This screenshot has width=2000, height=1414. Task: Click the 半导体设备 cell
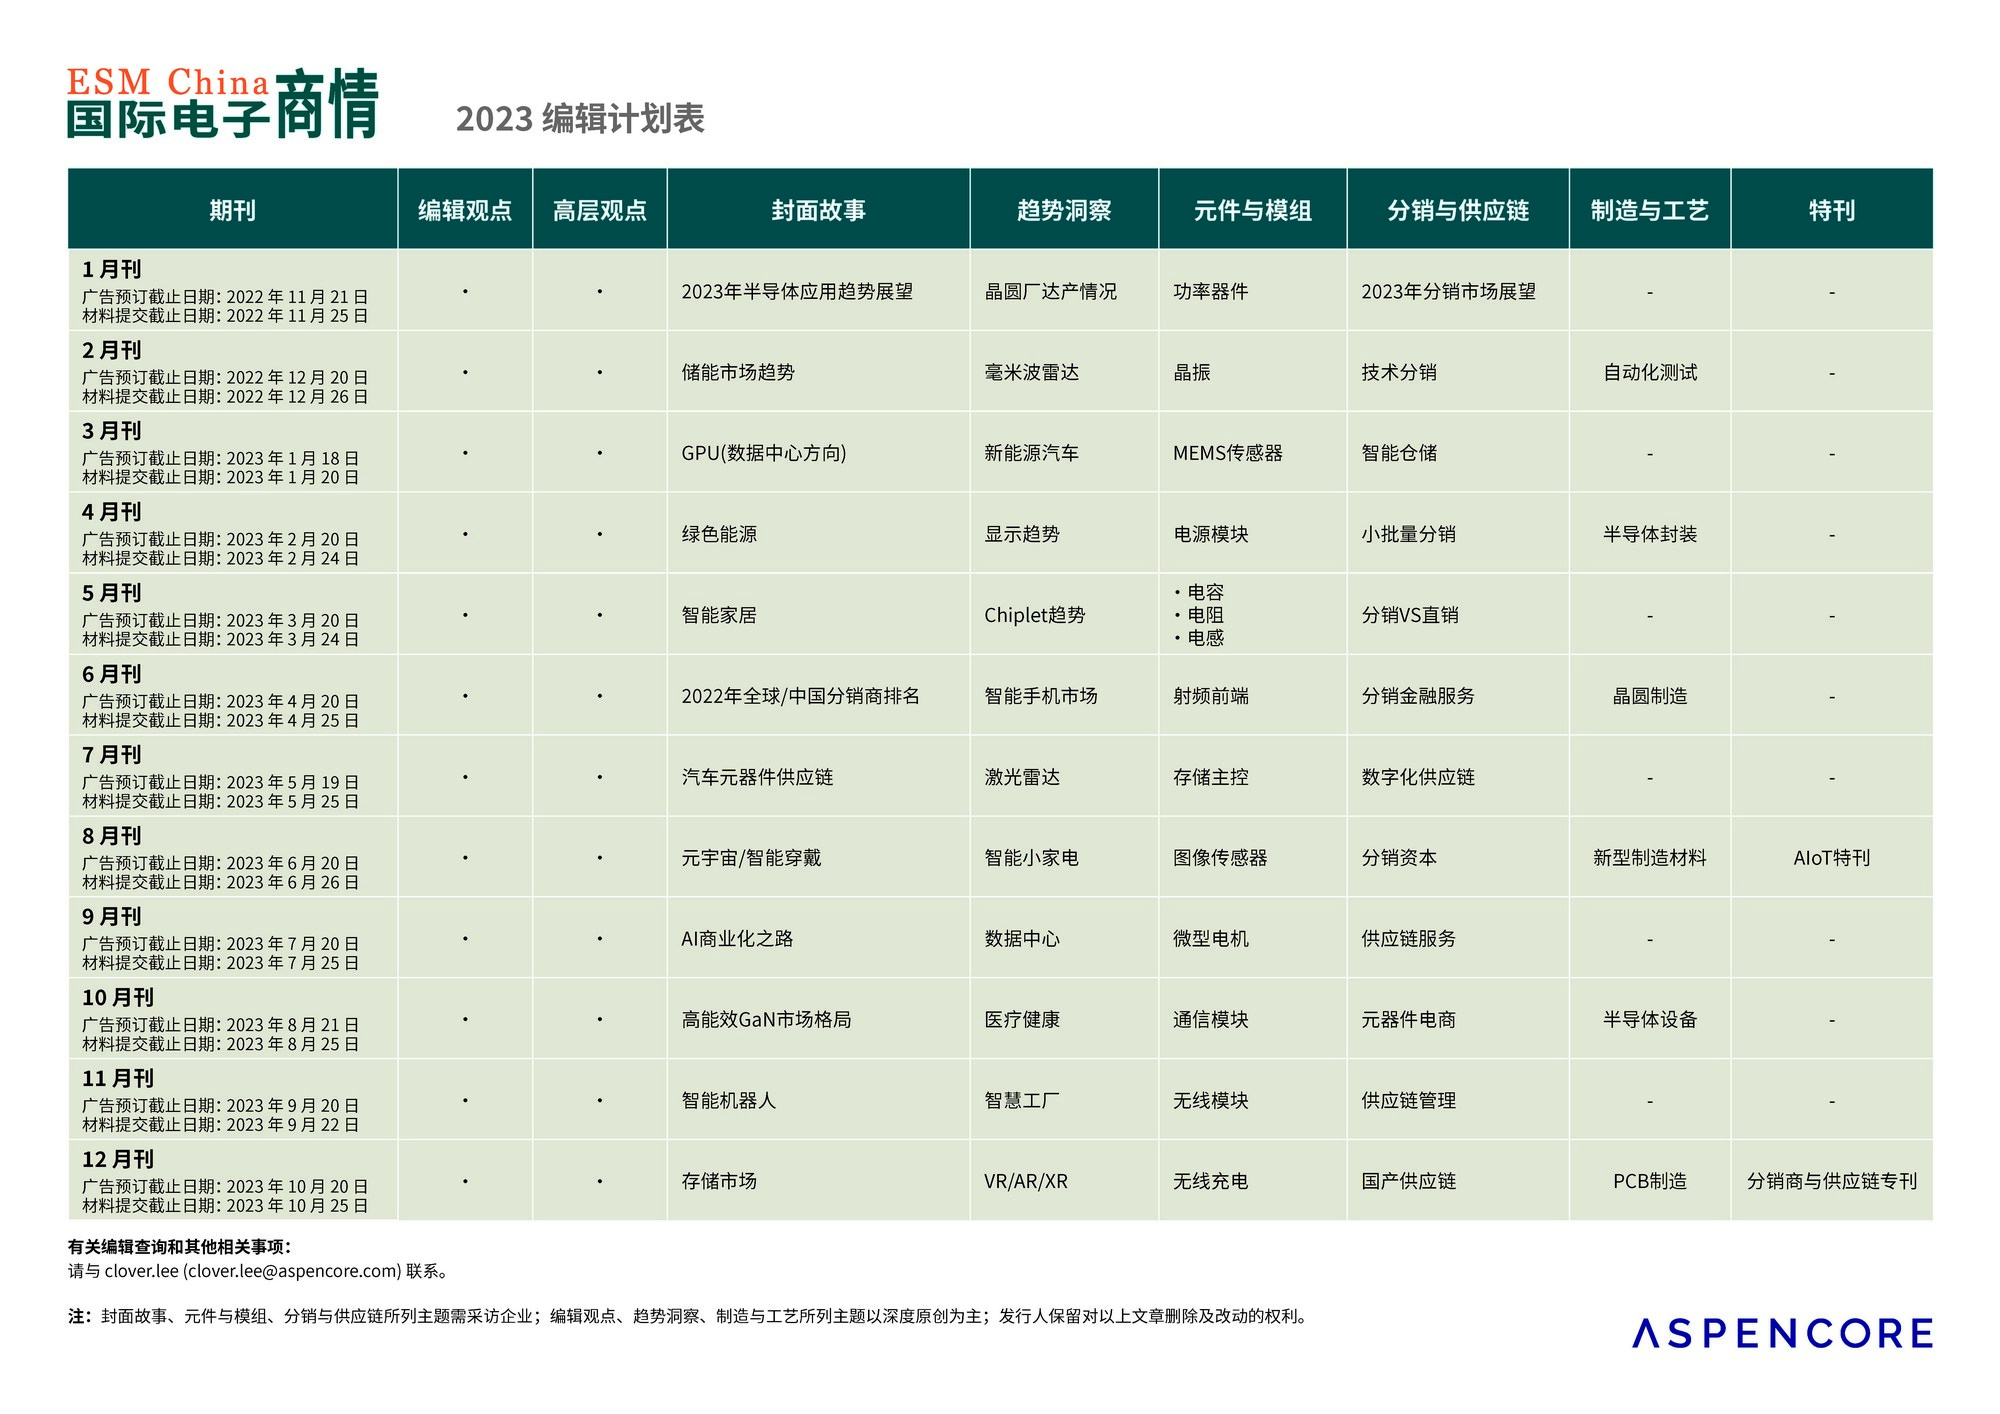(x=1650, y=1020)
